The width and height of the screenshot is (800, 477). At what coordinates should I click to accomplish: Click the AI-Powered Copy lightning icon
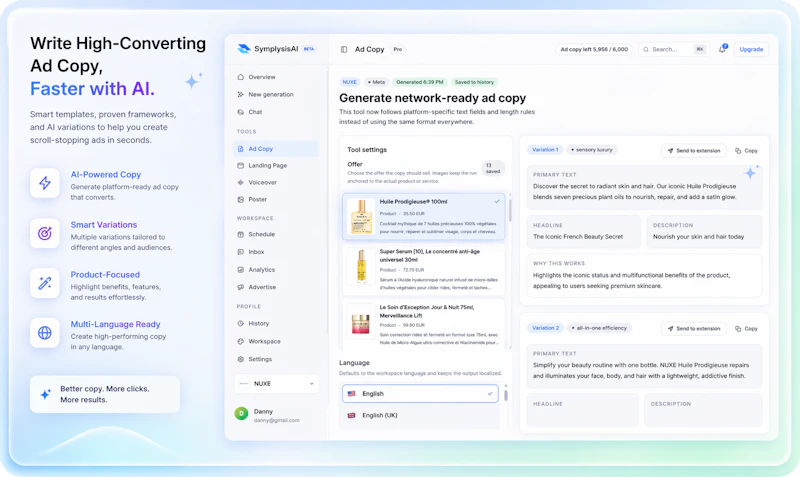(45, 183)
